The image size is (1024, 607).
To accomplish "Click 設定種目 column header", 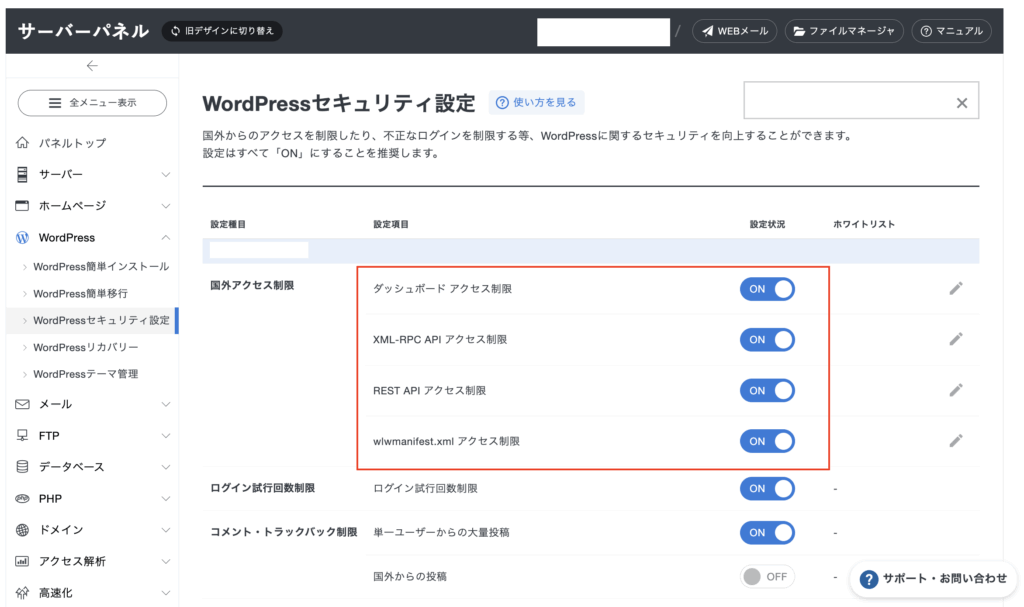I will pyautogui.click(x=228, y=224).
